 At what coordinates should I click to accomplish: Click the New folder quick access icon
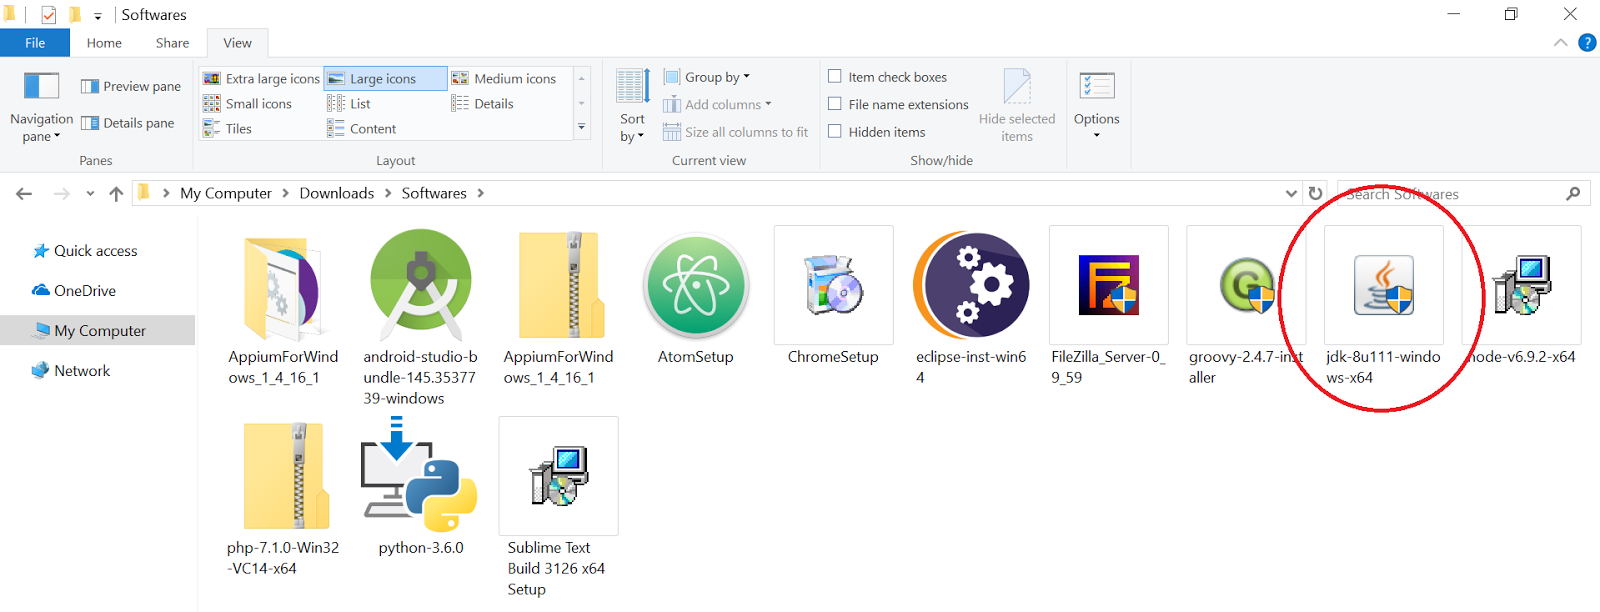[75, 15]
